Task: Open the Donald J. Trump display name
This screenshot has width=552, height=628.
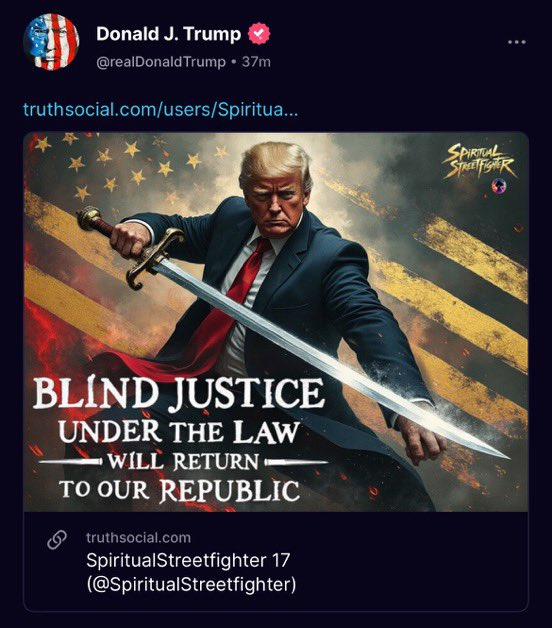Action: coord(169,34)
